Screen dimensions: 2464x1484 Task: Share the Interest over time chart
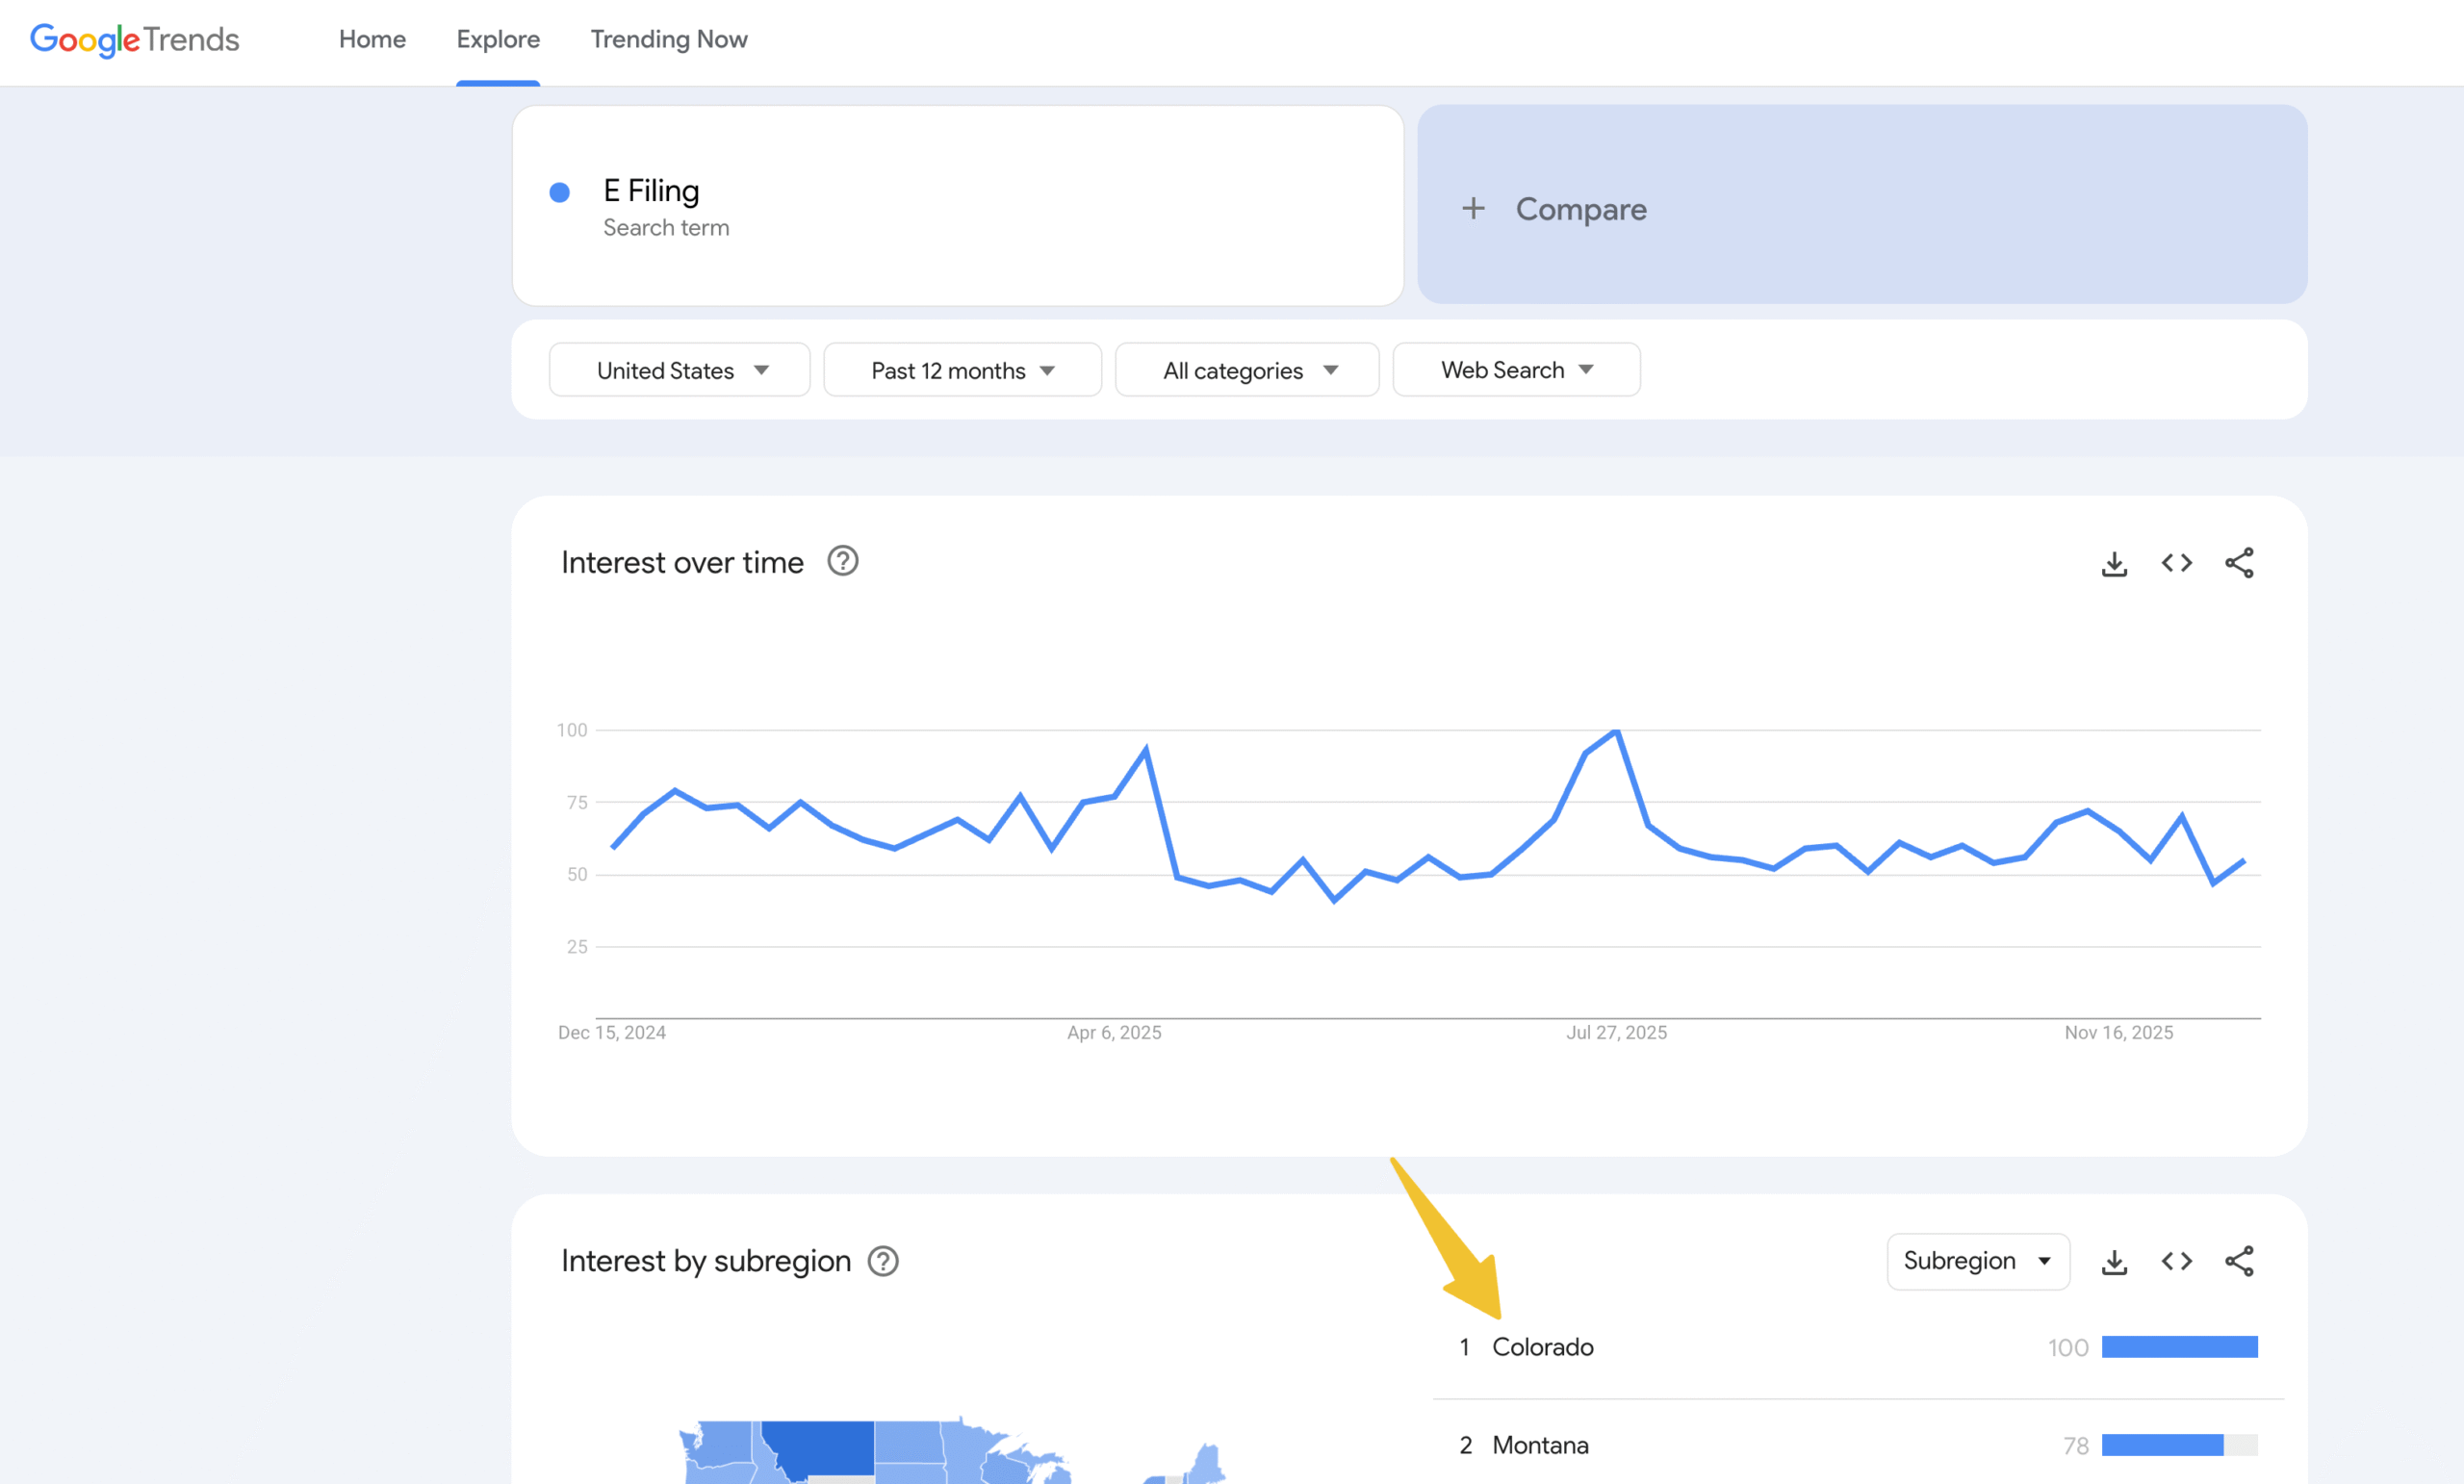coord(2238,563)
